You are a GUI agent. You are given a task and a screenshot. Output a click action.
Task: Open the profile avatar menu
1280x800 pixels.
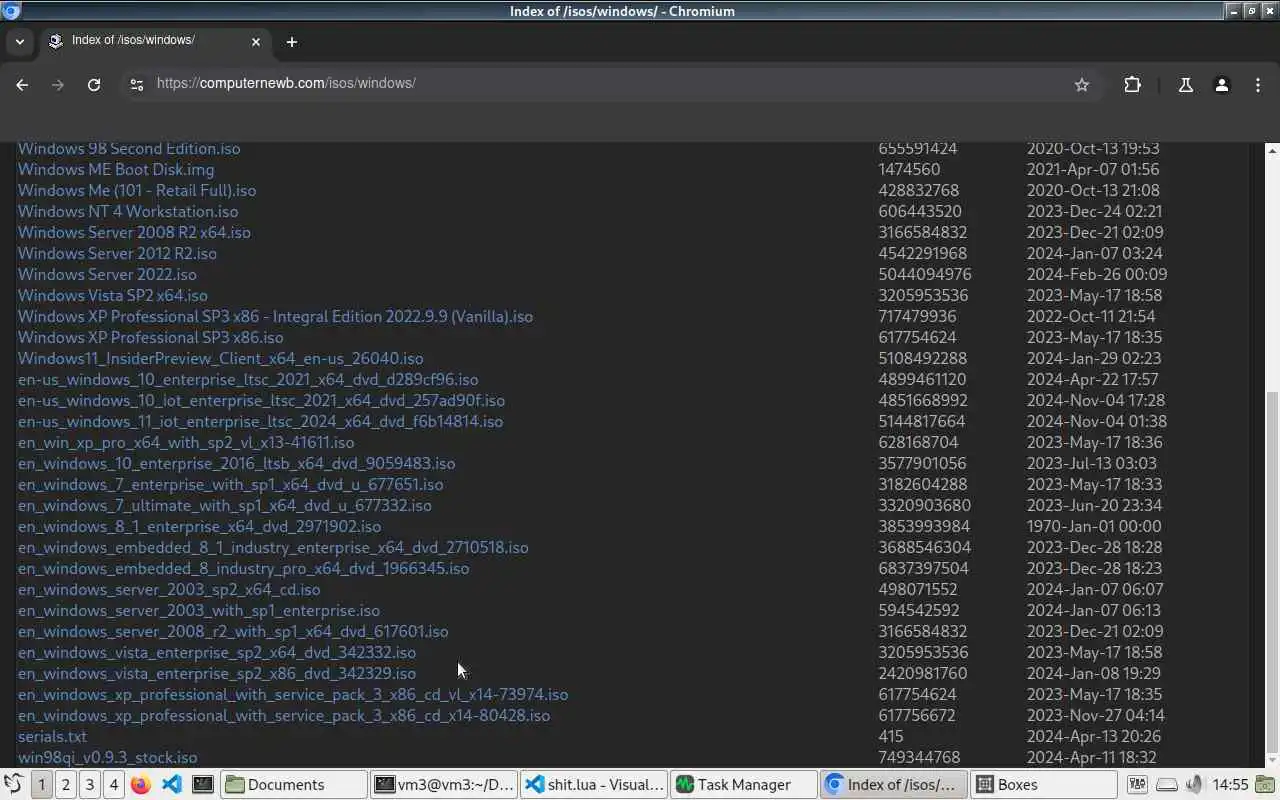click(x=1221, y=85)
